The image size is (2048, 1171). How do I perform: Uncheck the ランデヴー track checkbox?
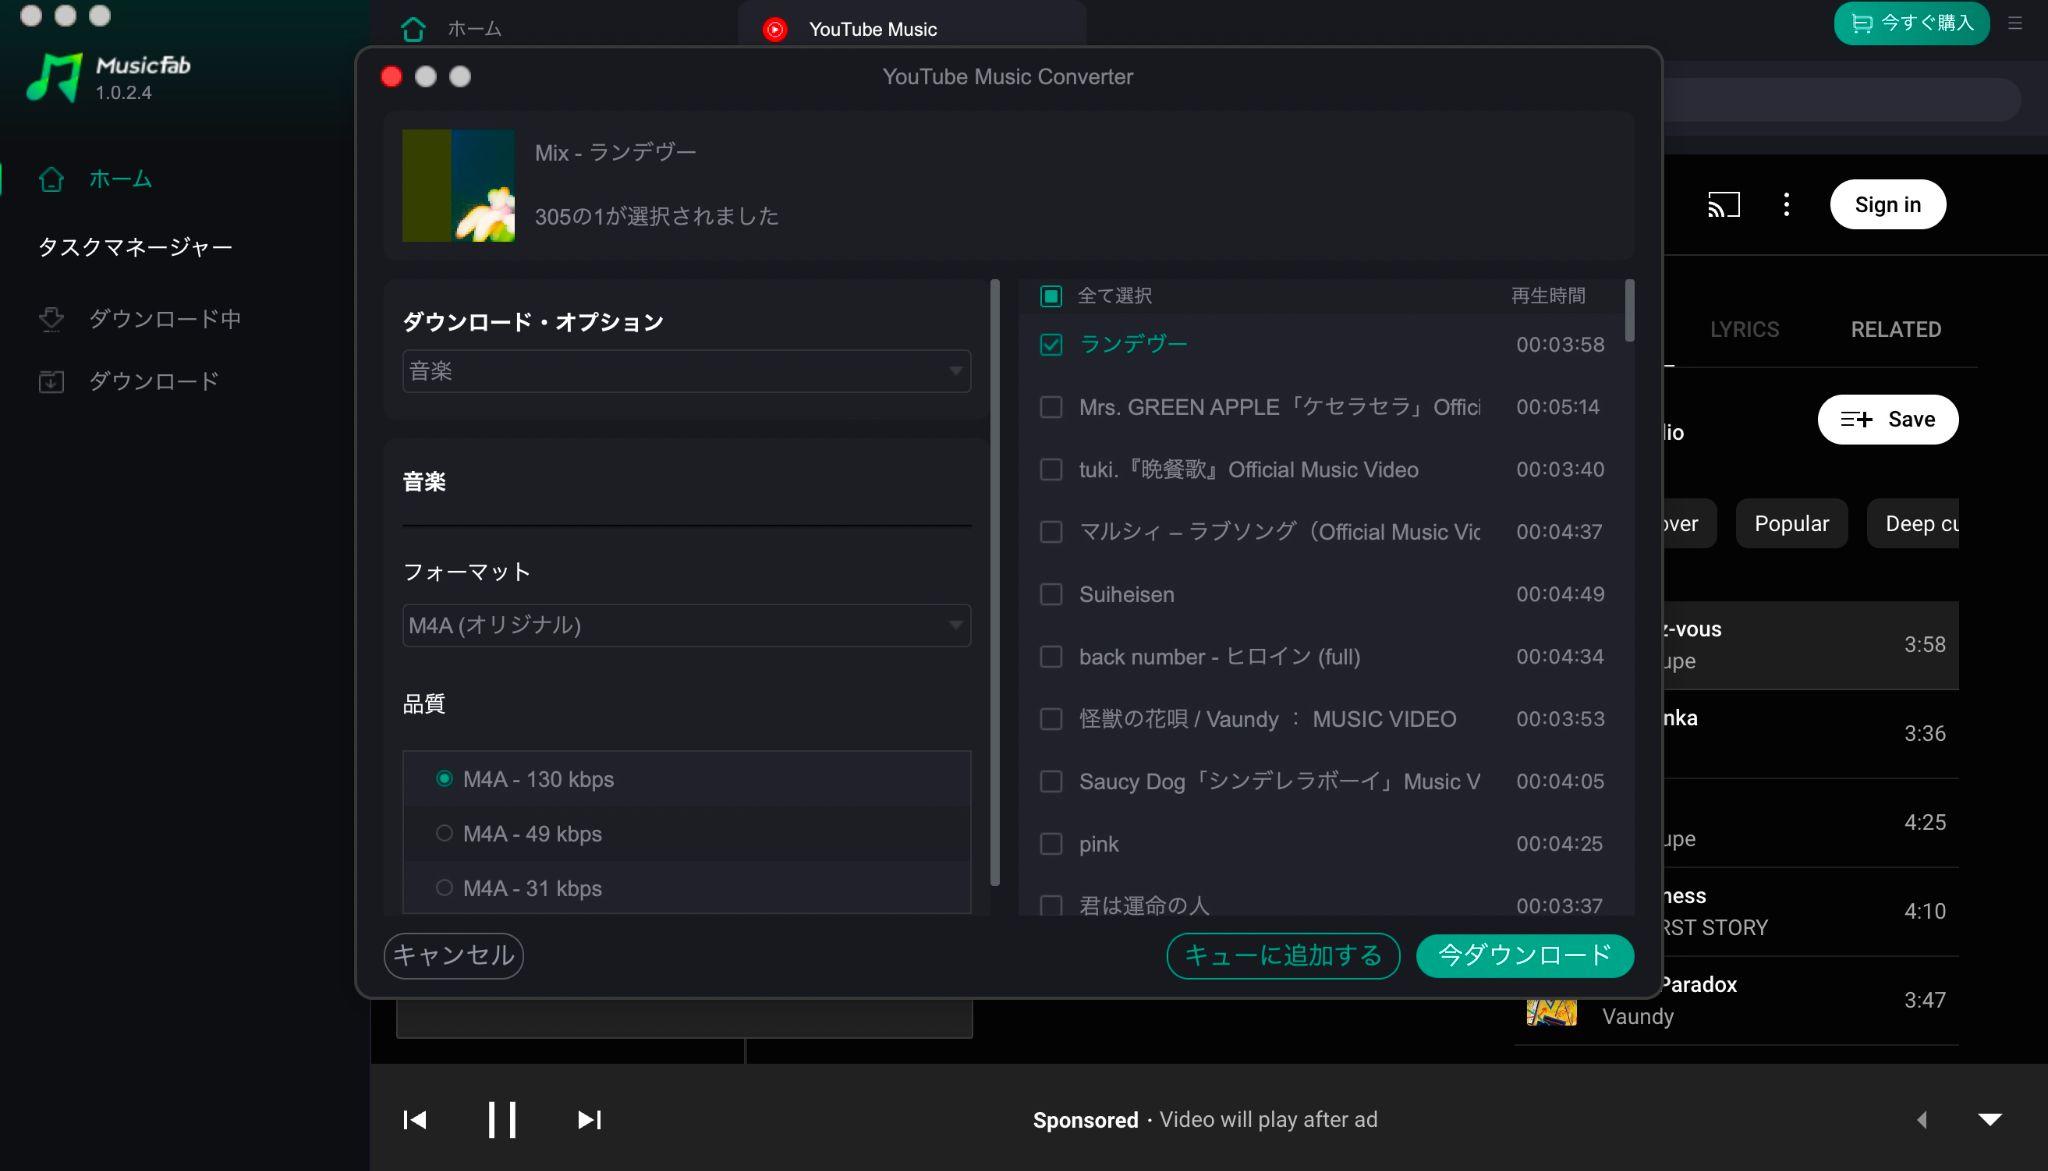coord(1050,345)
